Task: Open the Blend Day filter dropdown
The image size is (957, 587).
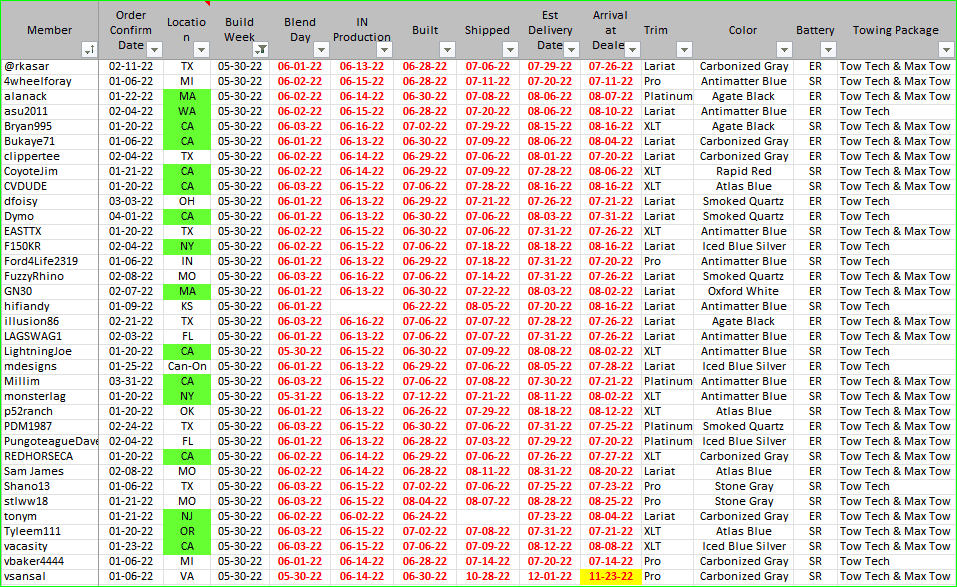Action: pos(321,49)
